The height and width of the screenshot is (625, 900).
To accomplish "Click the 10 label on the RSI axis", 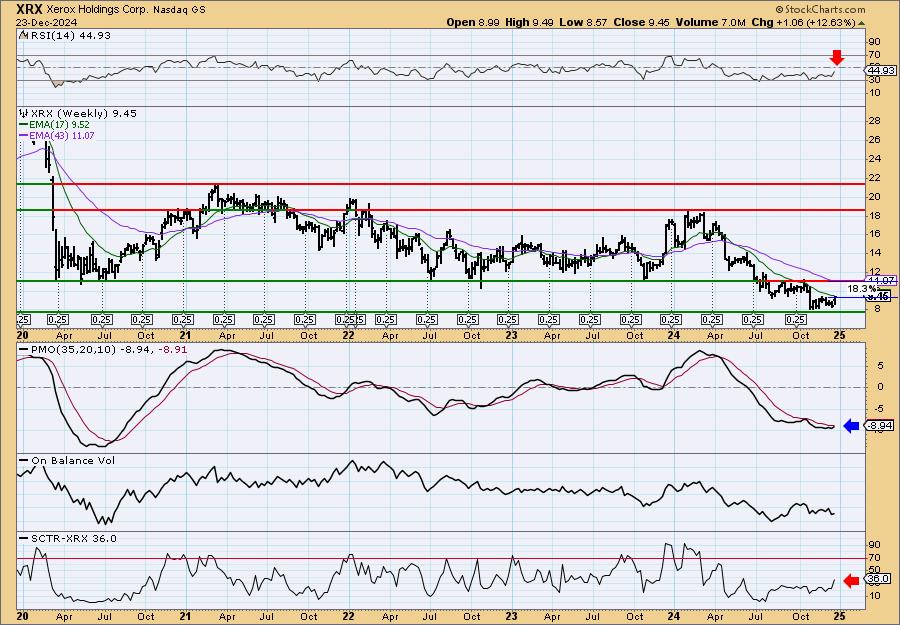I will point(874,93).
